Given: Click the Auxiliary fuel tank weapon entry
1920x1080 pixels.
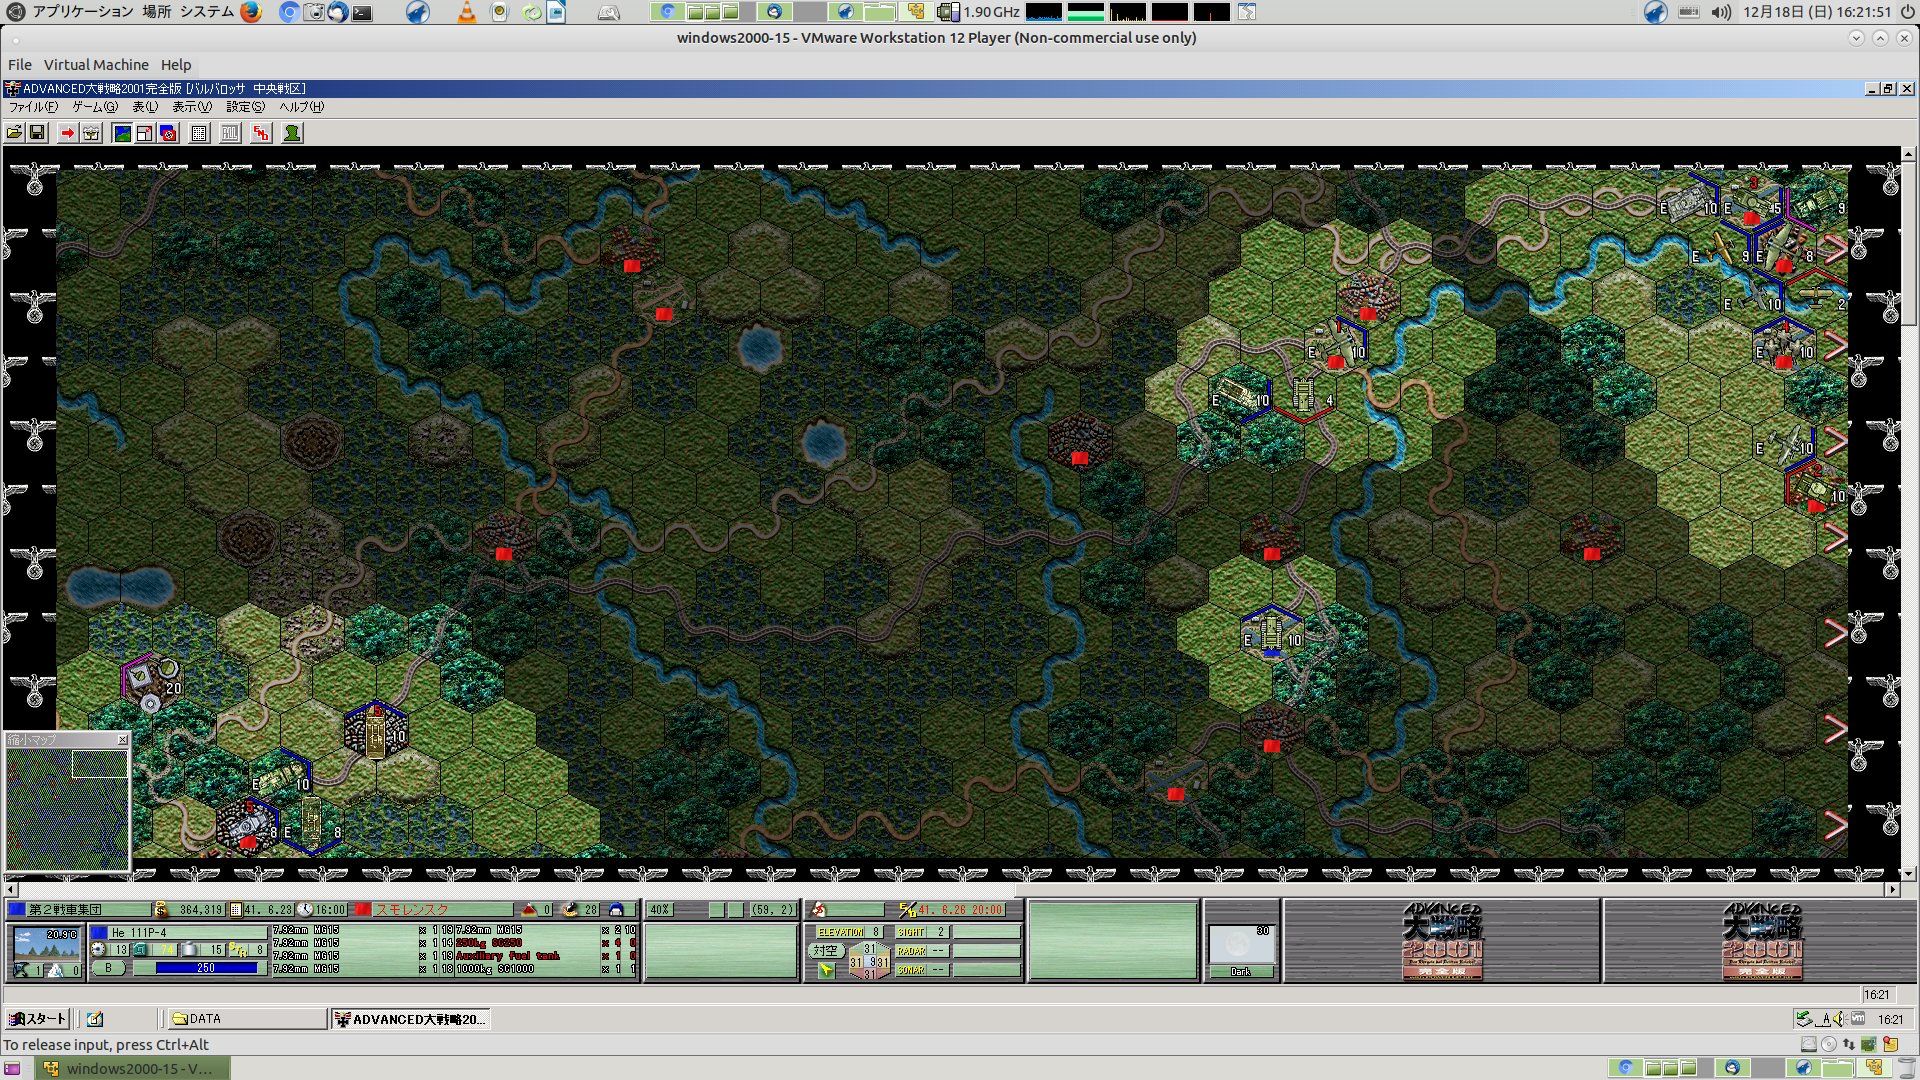Looking at the screenshot, I should pos(508,956).
